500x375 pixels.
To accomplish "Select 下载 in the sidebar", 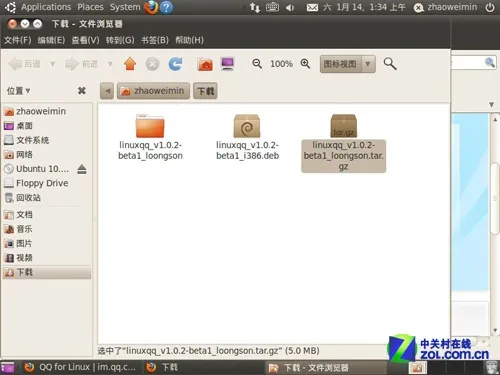I will coord(47,272).
